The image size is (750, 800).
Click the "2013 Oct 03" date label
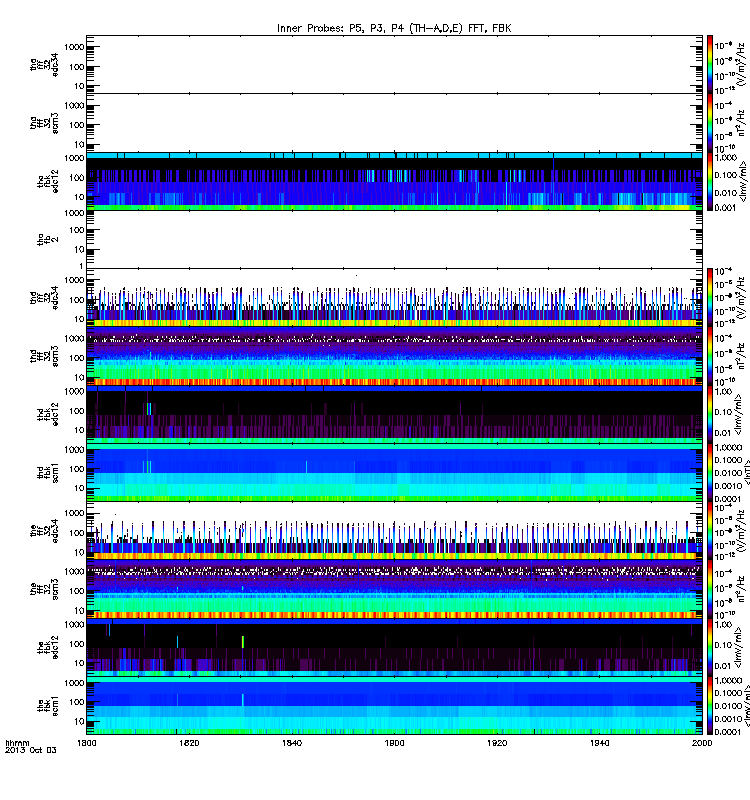click(31, 750)
